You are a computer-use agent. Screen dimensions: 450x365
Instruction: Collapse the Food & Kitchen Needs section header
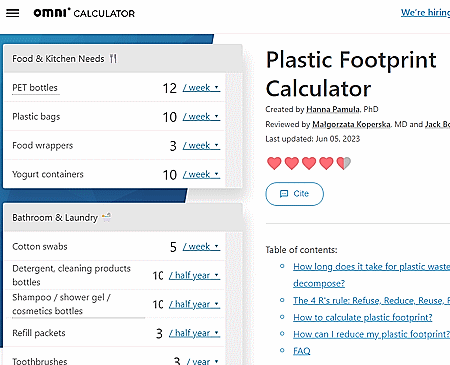point(123,59)
